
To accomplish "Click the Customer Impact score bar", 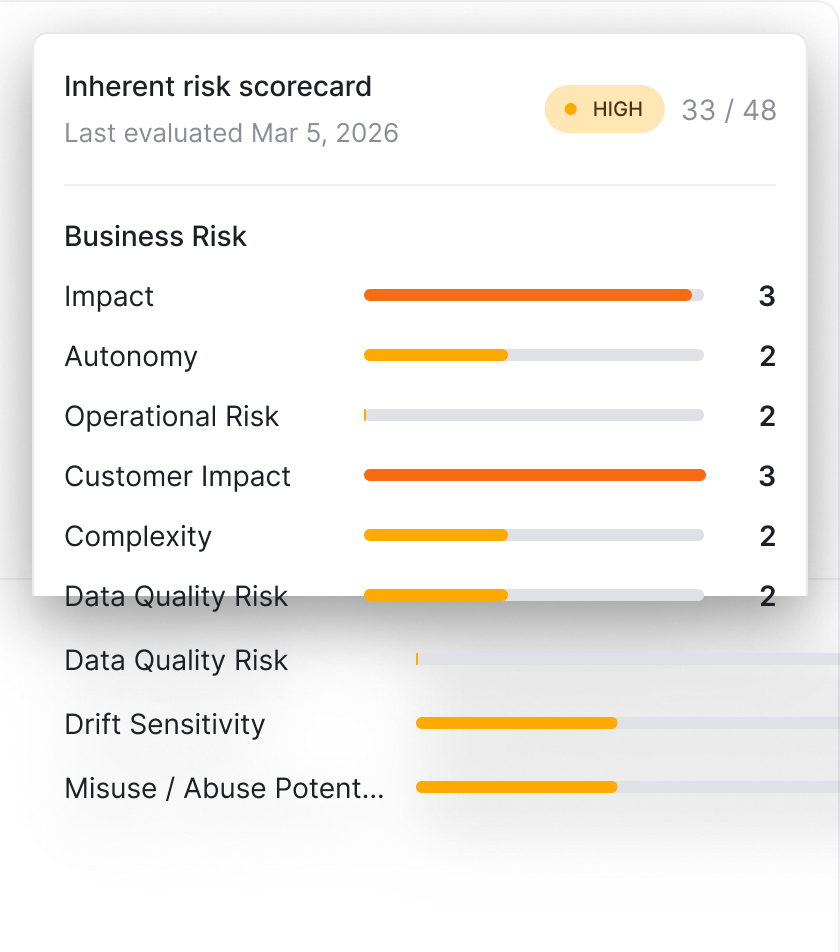I will 535,475.
